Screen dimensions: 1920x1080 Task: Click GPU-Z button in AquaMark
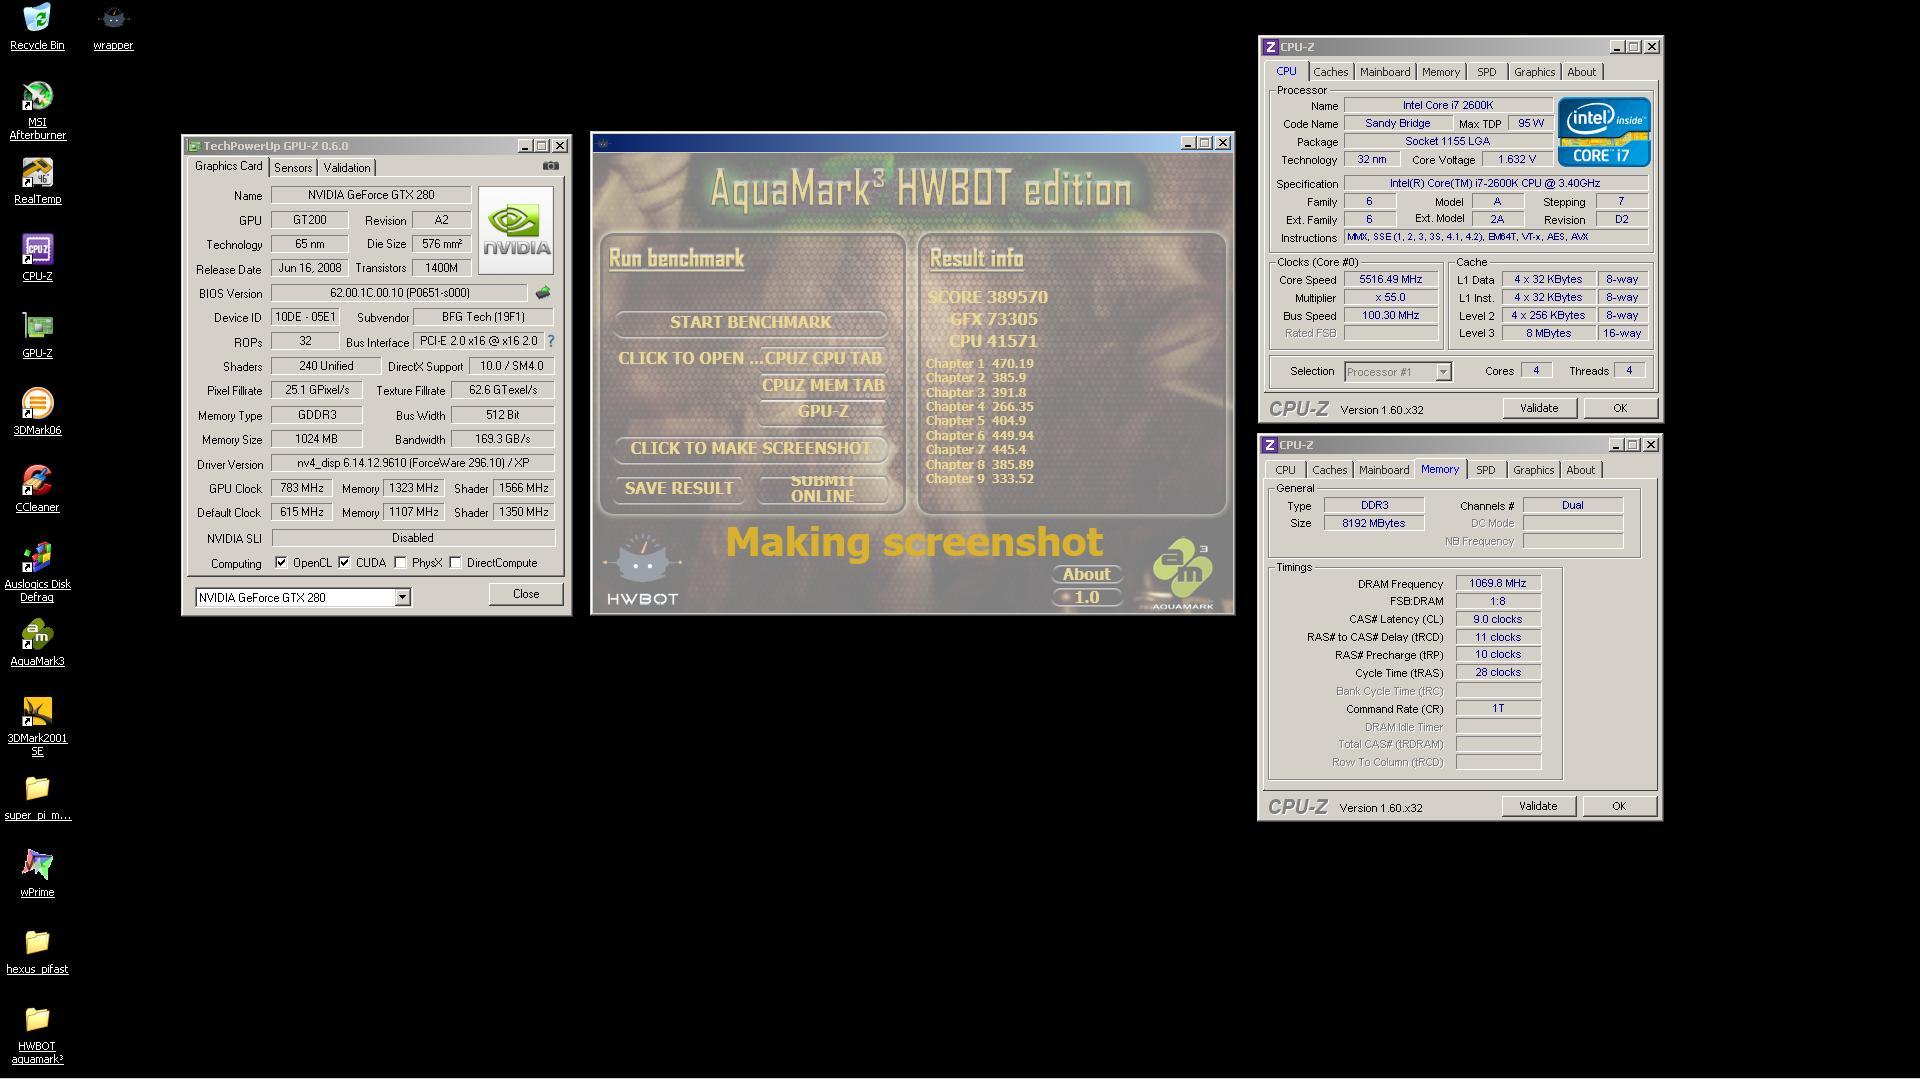tap(823, 411)
